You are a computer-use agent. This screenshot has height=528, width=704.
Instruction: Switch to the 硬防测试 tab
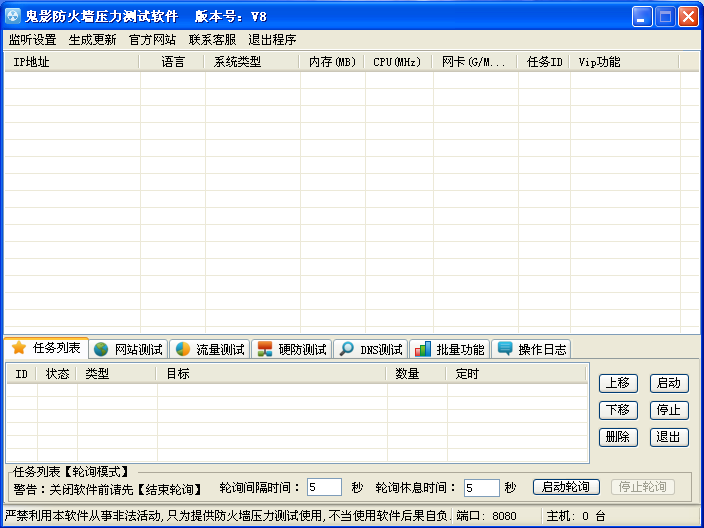(x=292, y=349)
